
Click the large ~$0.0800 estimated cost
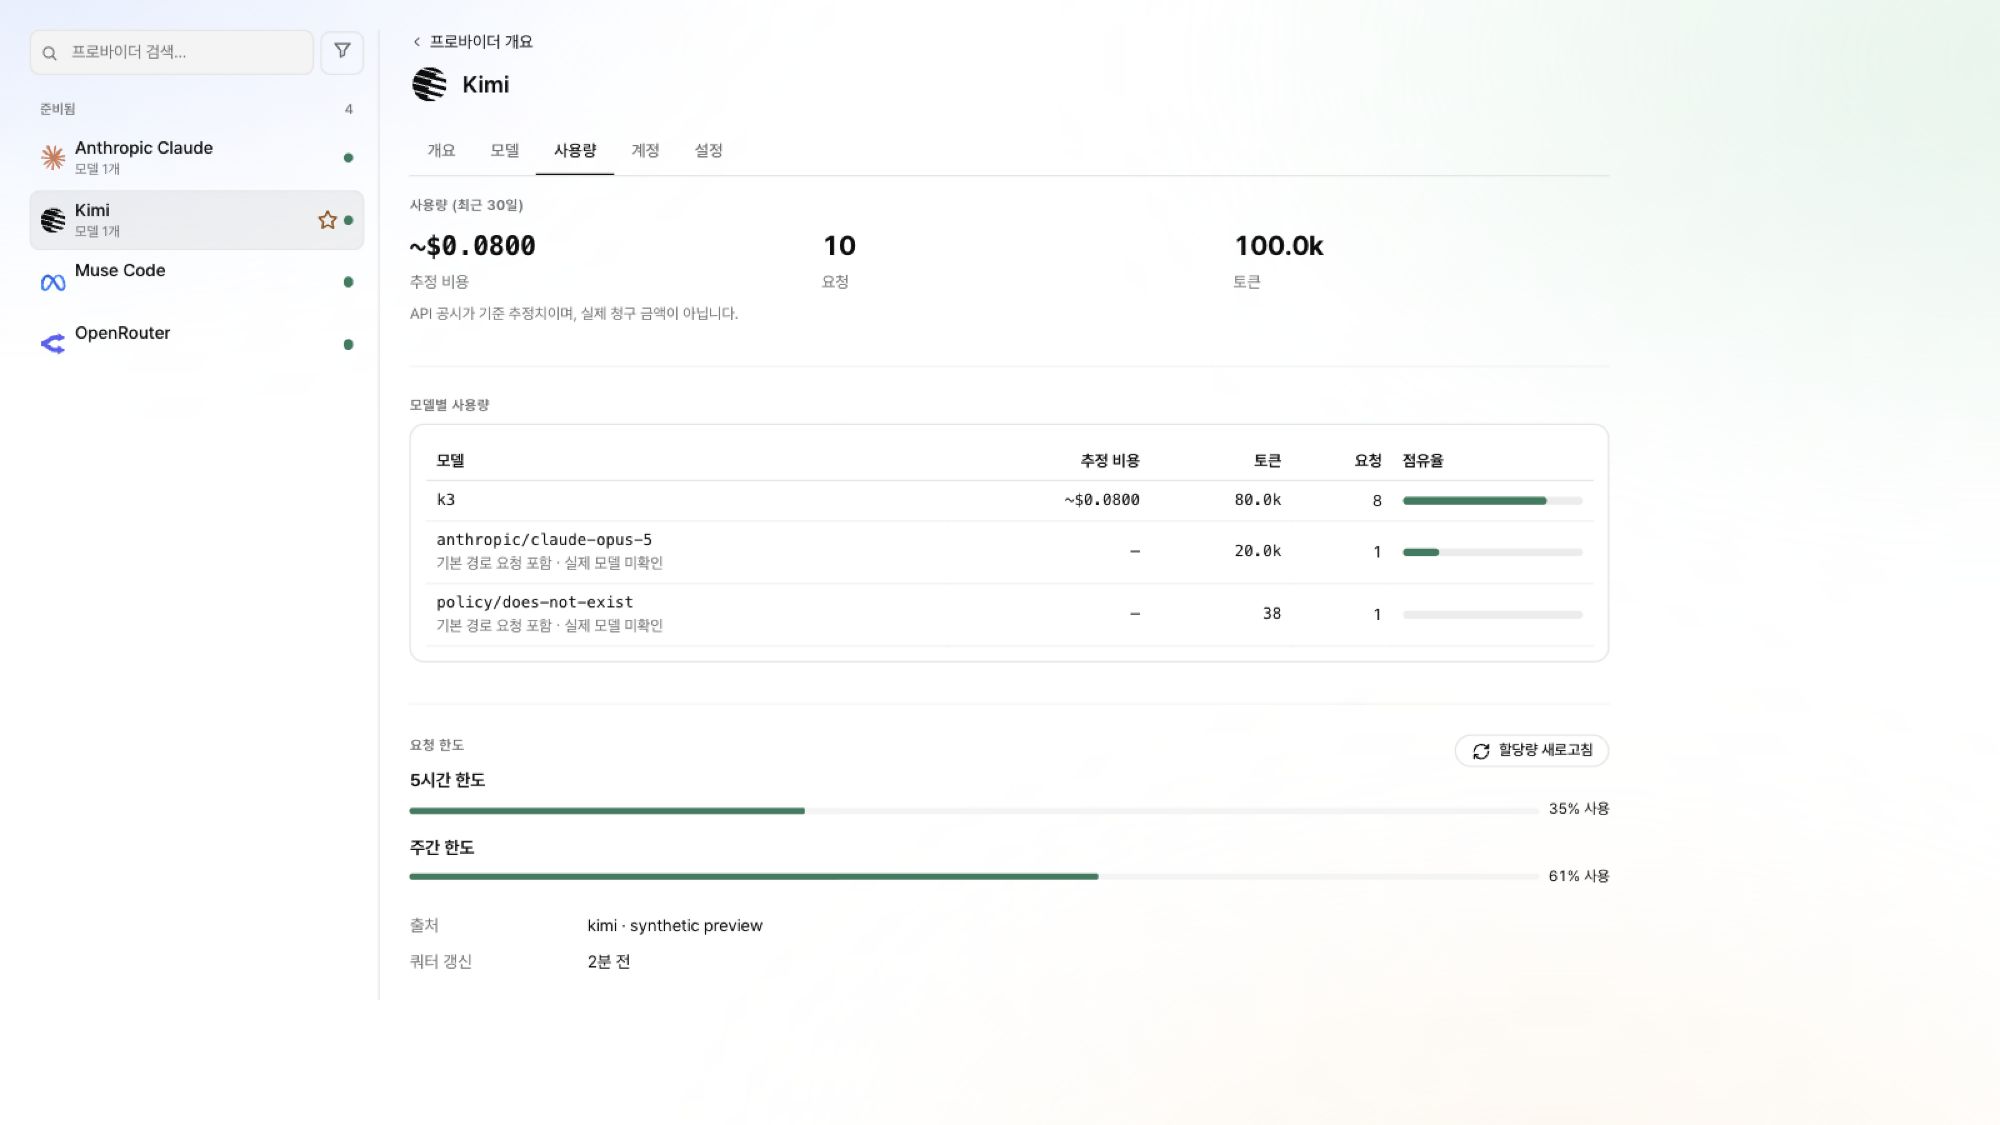click(472, 246)
